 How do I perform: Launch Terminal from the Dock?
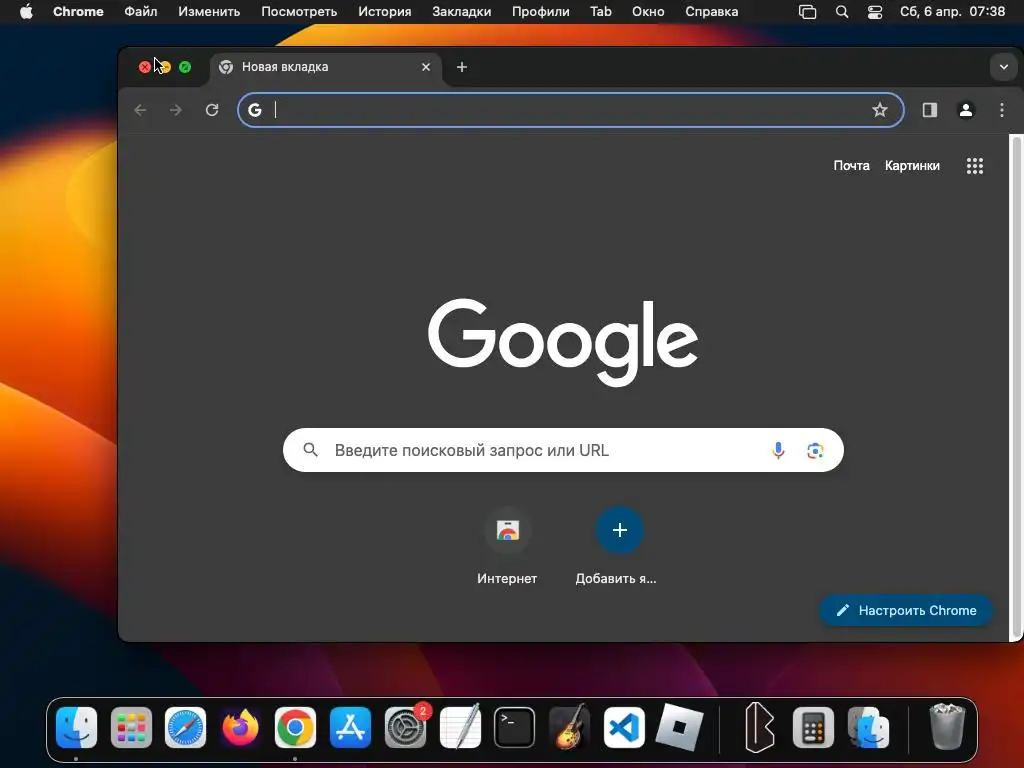click(x=515, y=728)
